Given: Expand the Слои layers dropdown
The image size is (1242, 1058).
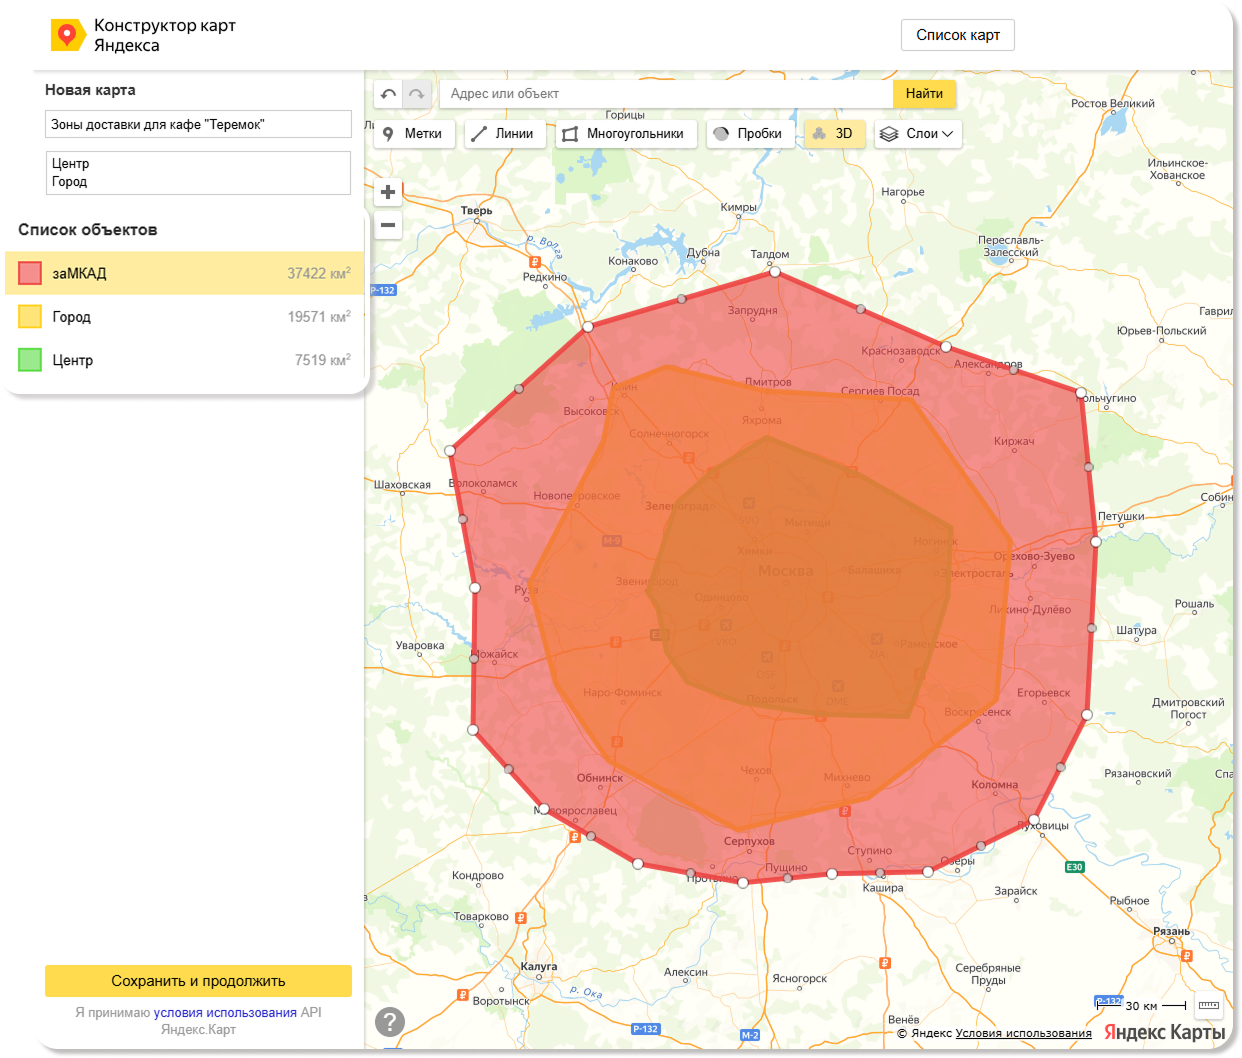Looking at the screenshot, I should (x=918, y=134).
